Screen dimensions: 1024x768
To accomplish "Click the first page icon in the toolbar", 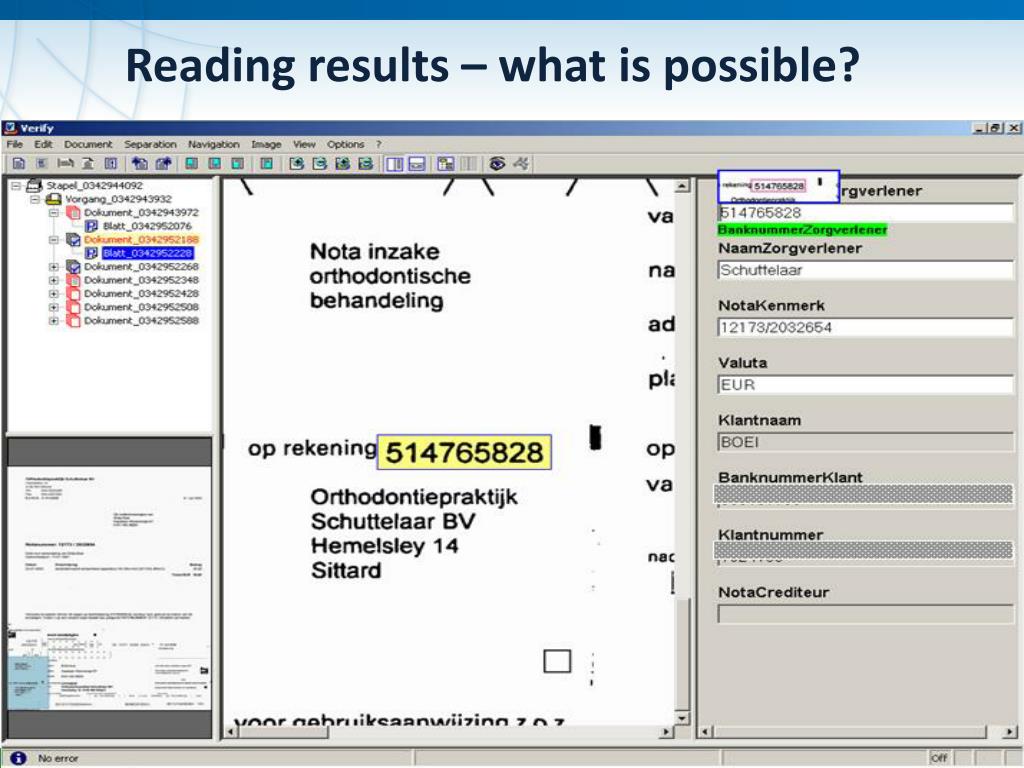I will (x=19, y=163).
